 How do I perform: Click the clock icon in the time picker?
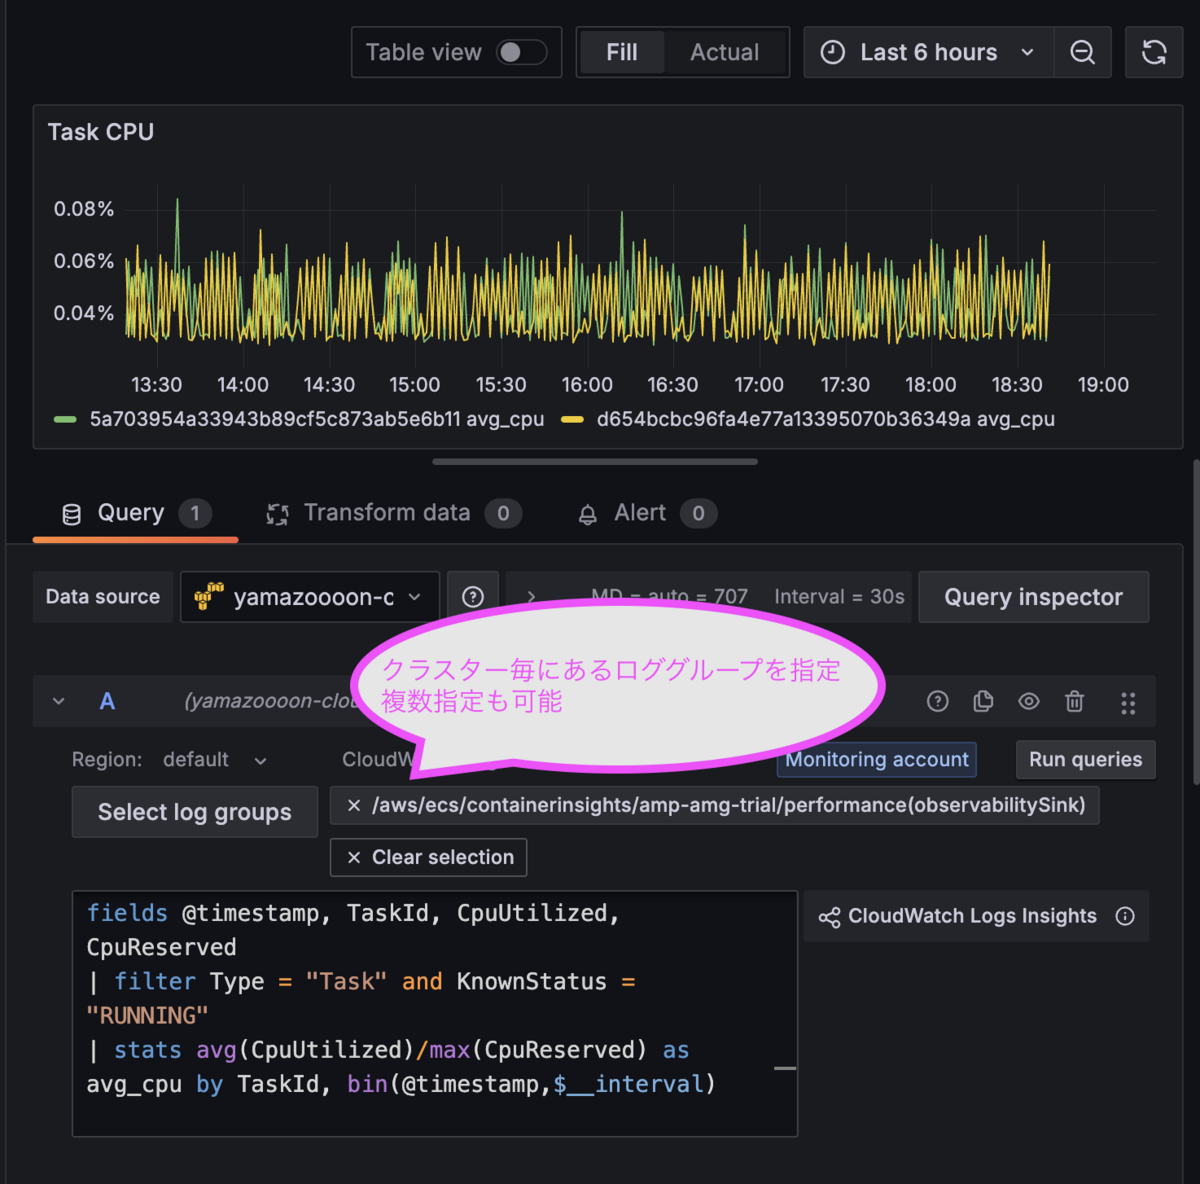pos(832,52)
